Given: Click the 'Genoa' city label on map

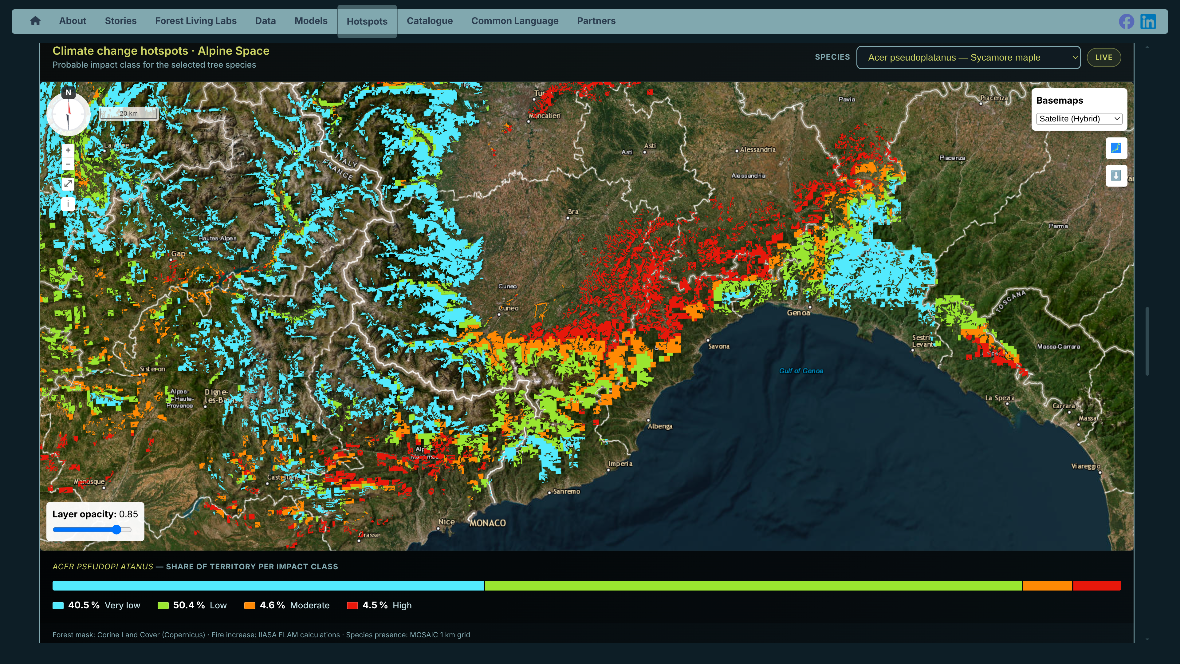Looking at the screenshot, I should [798, 312].
